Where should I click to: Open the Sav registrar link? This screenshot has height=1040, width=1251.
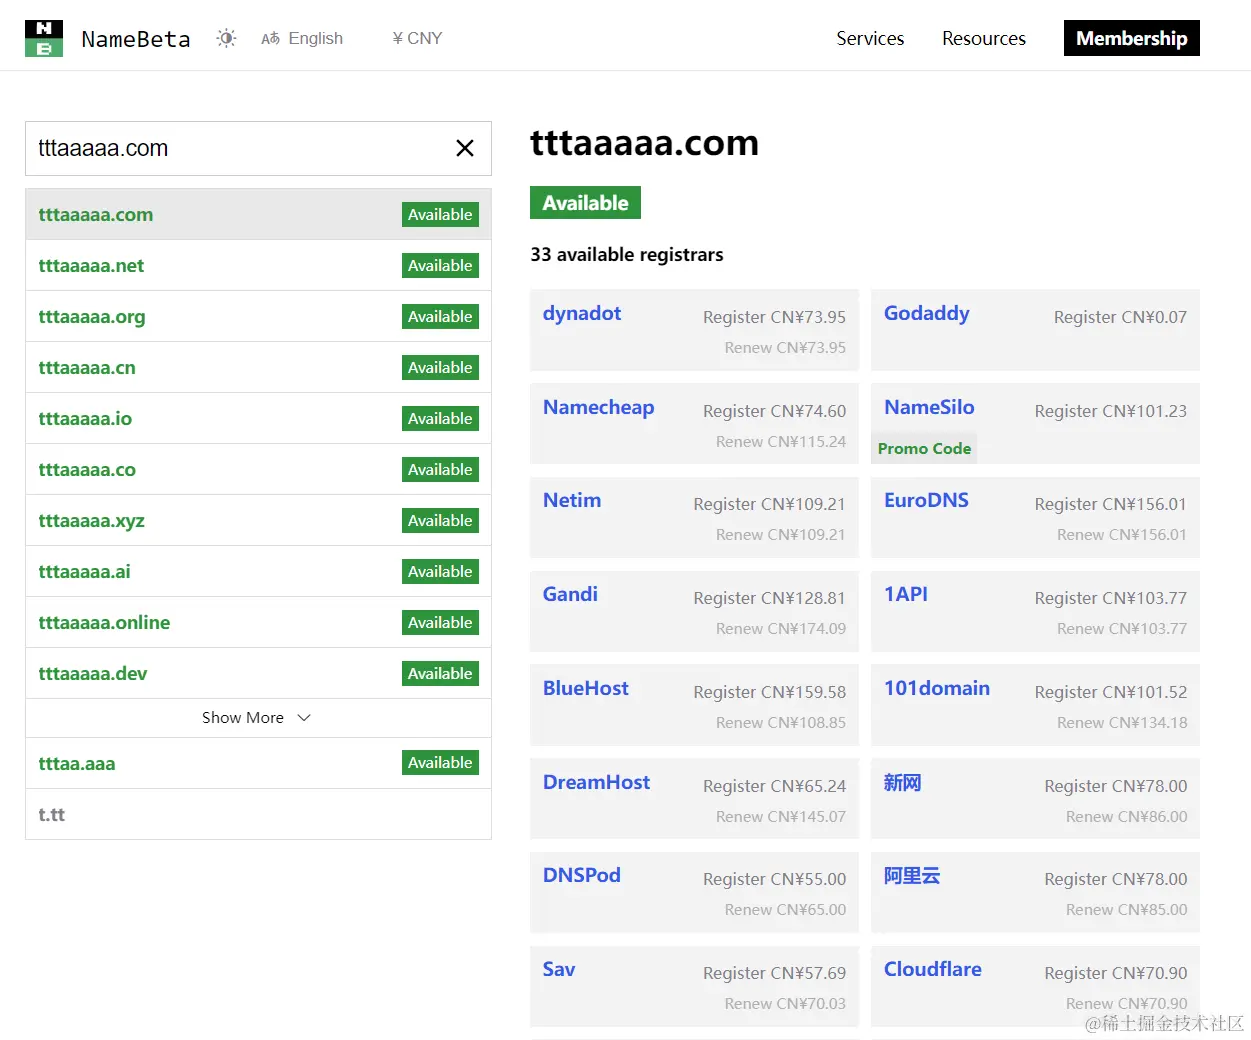pyautogui.click(x=559, y=969)
